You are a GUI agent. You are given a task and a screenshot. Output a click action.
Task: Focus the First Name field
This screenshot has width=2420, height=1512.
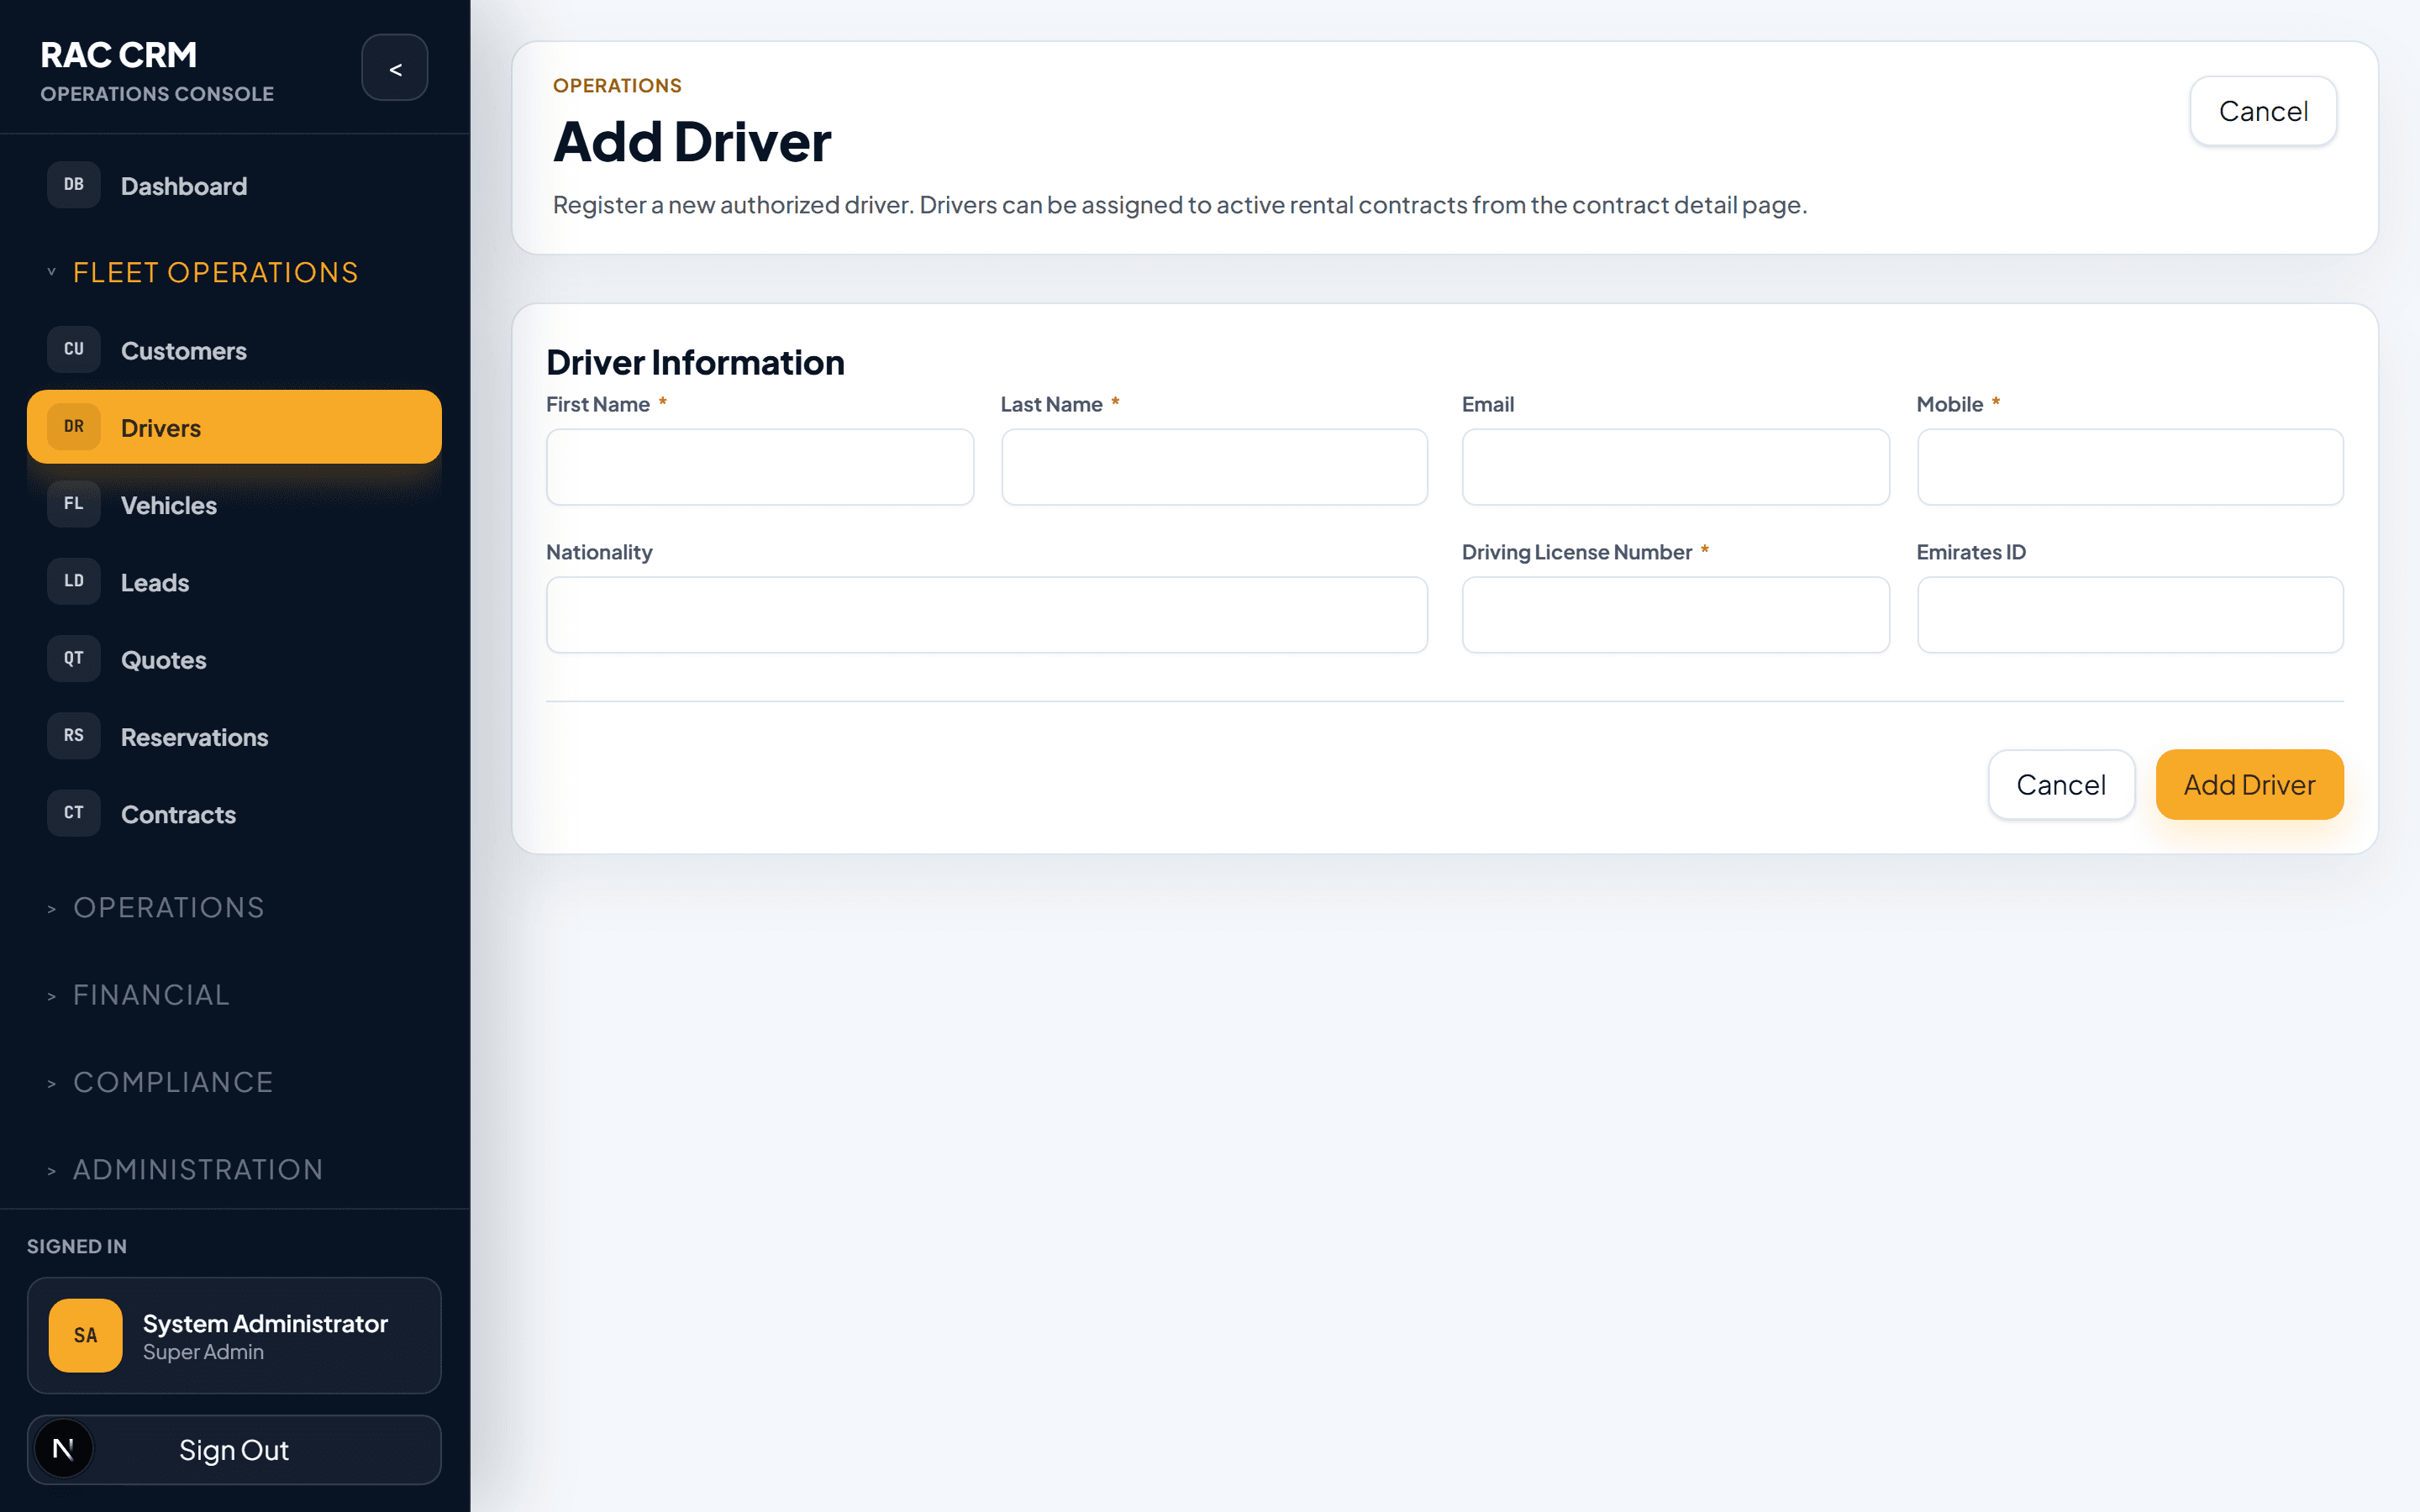(x=760, y=467)
